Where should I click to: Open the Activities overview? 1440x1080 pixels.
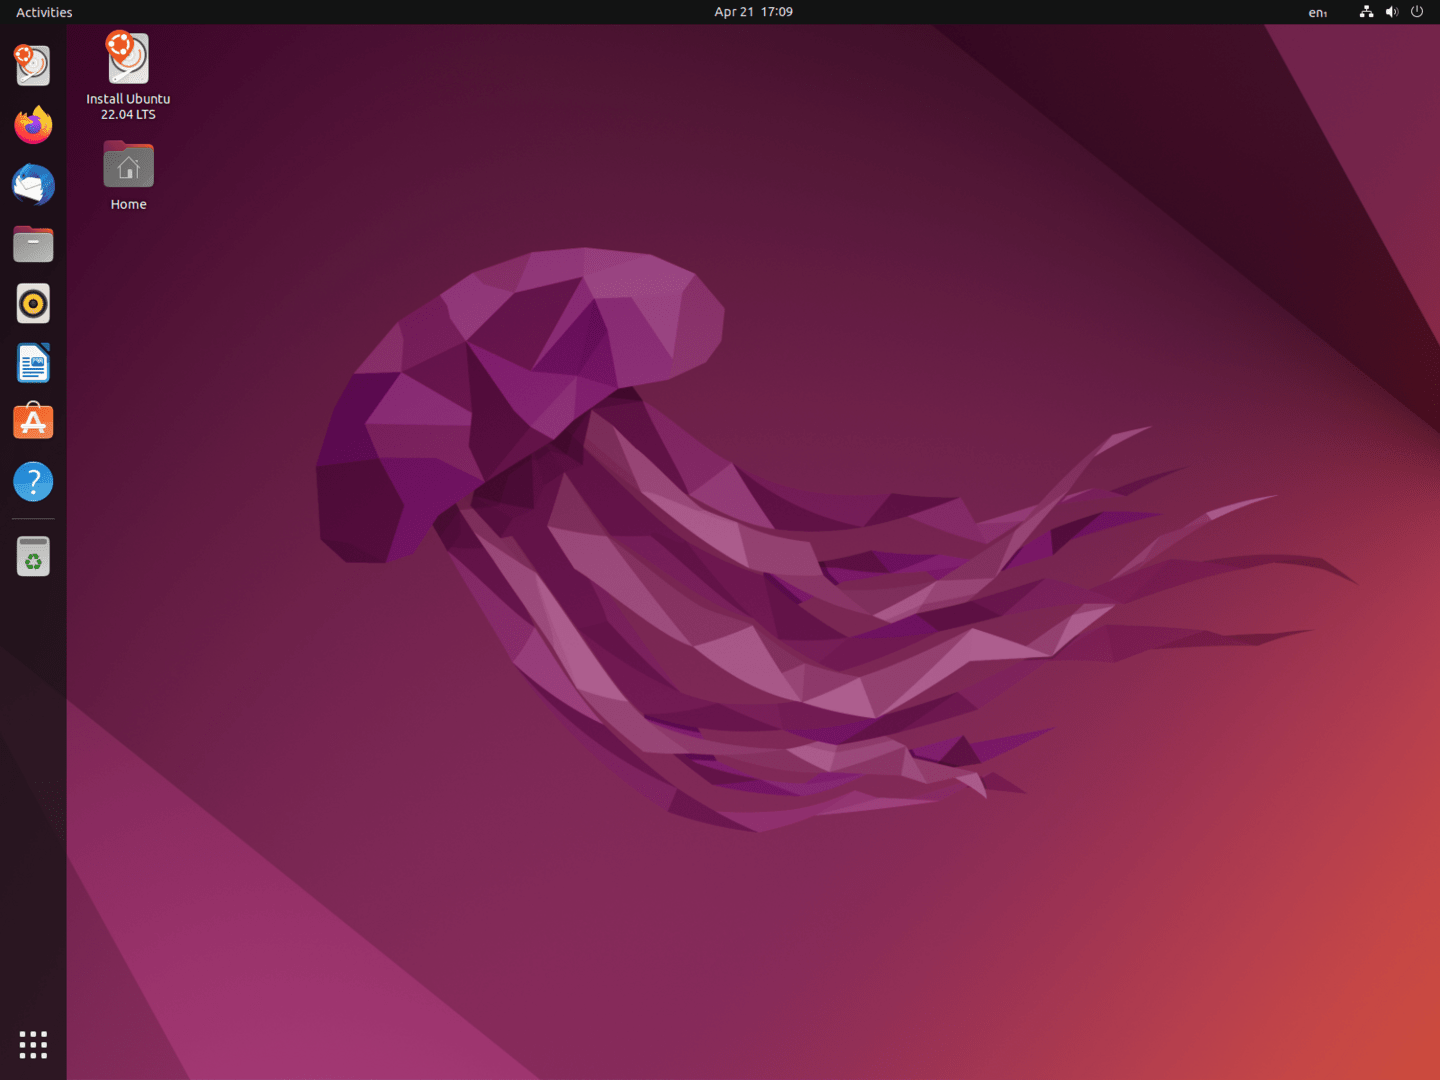click(44, 12)
